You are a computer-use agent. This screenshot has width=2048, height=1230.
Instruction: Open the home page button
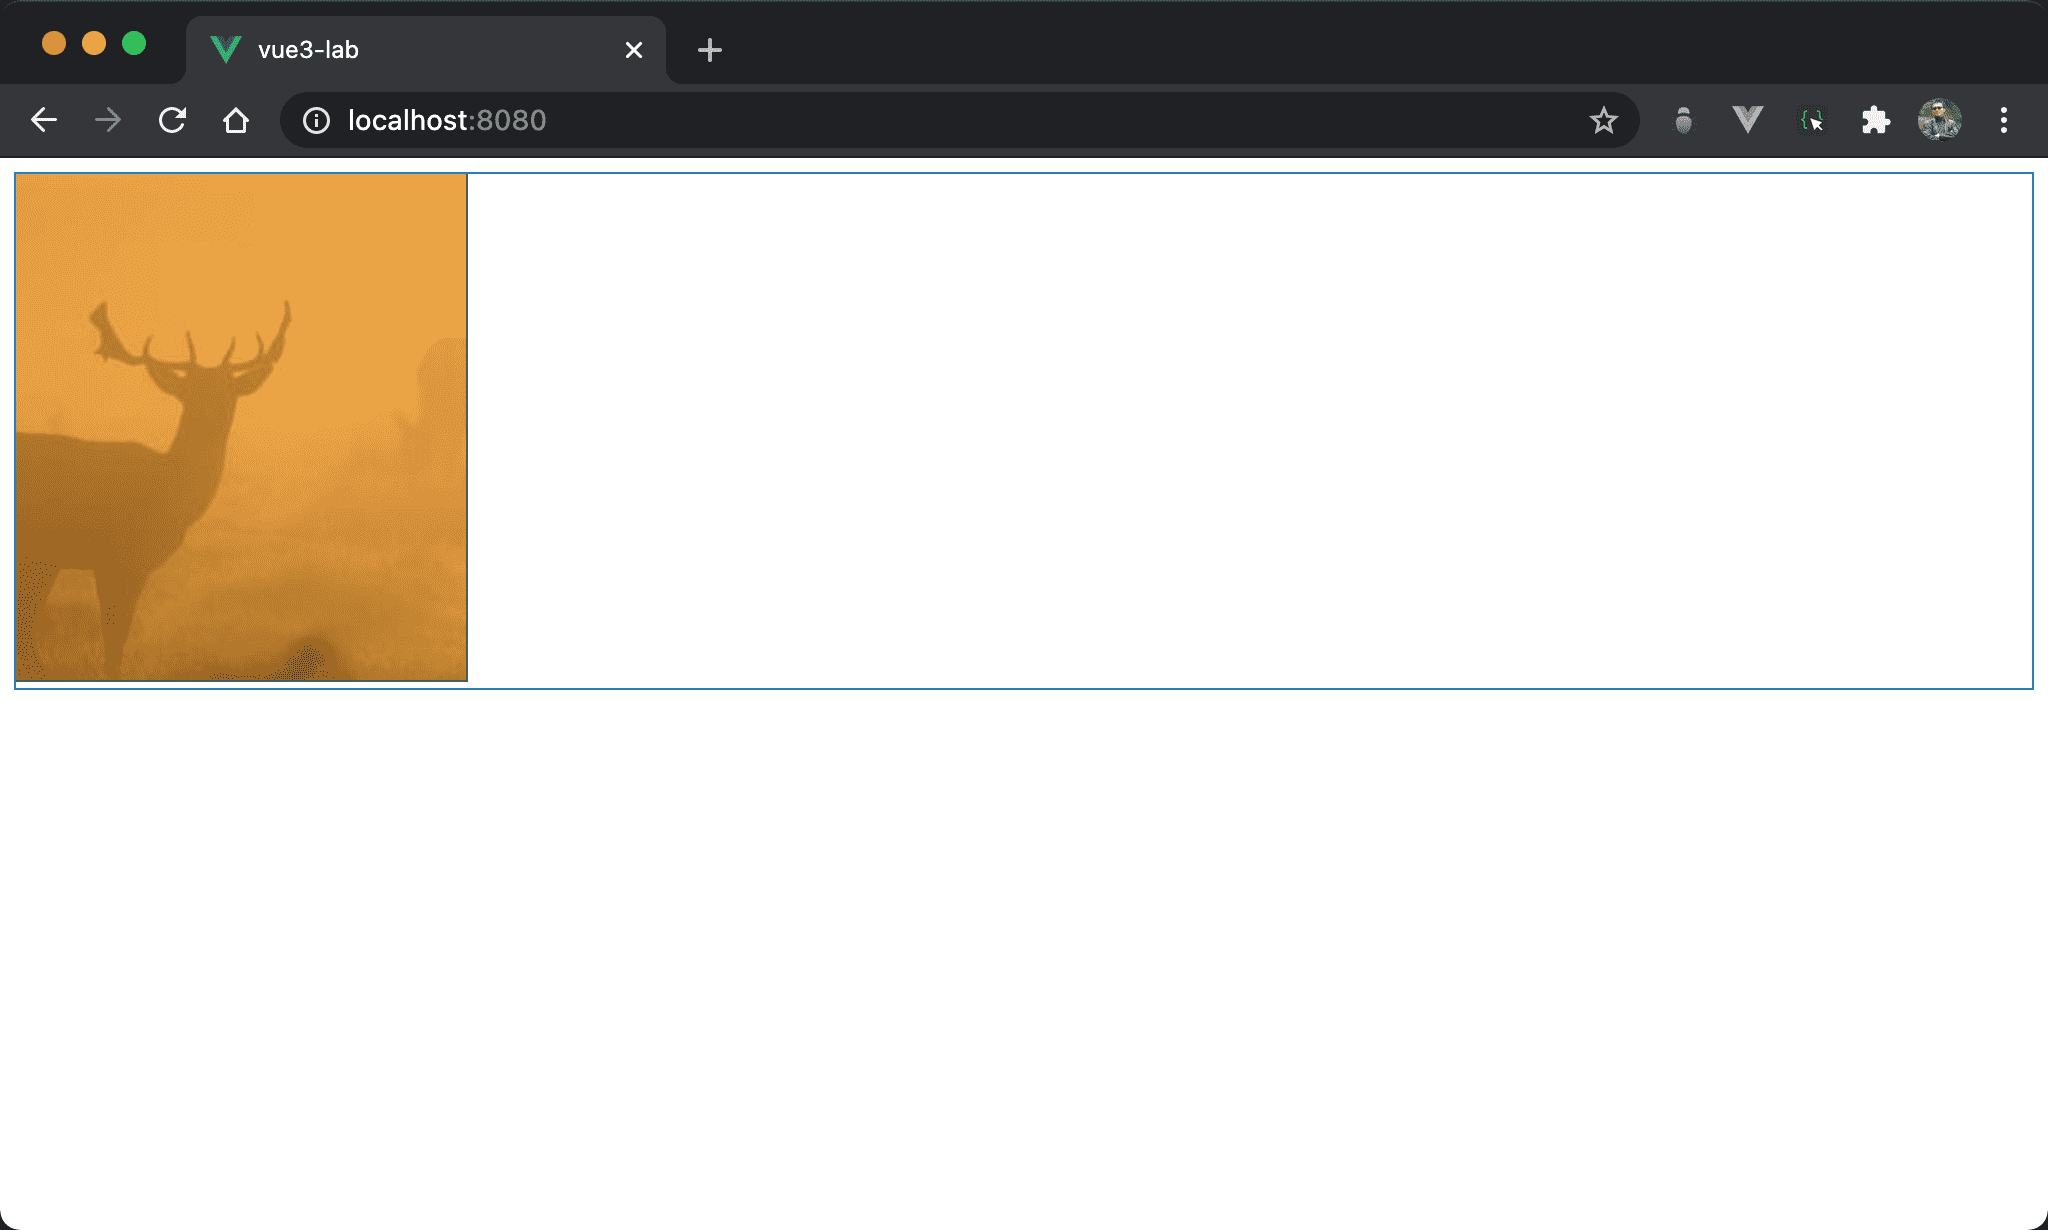click(x=236, y=120)
